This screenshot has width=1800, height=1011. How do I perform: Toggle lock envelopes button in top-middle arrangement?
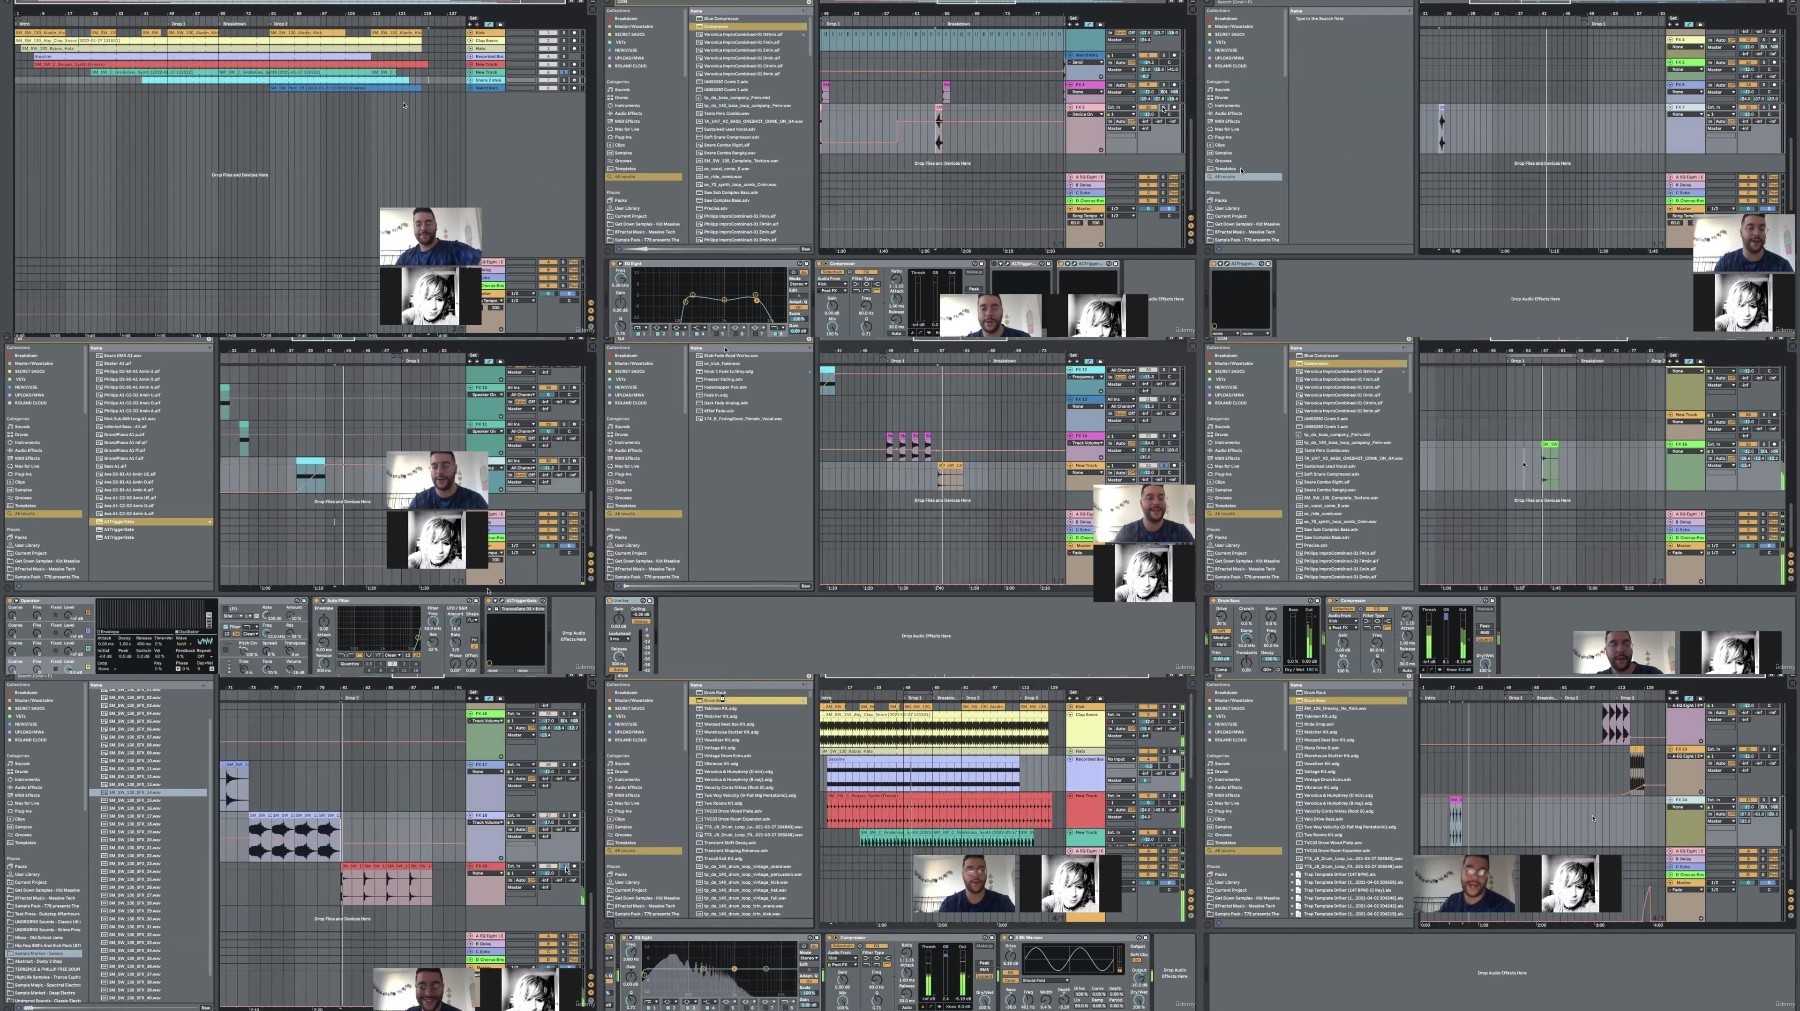1100,24
